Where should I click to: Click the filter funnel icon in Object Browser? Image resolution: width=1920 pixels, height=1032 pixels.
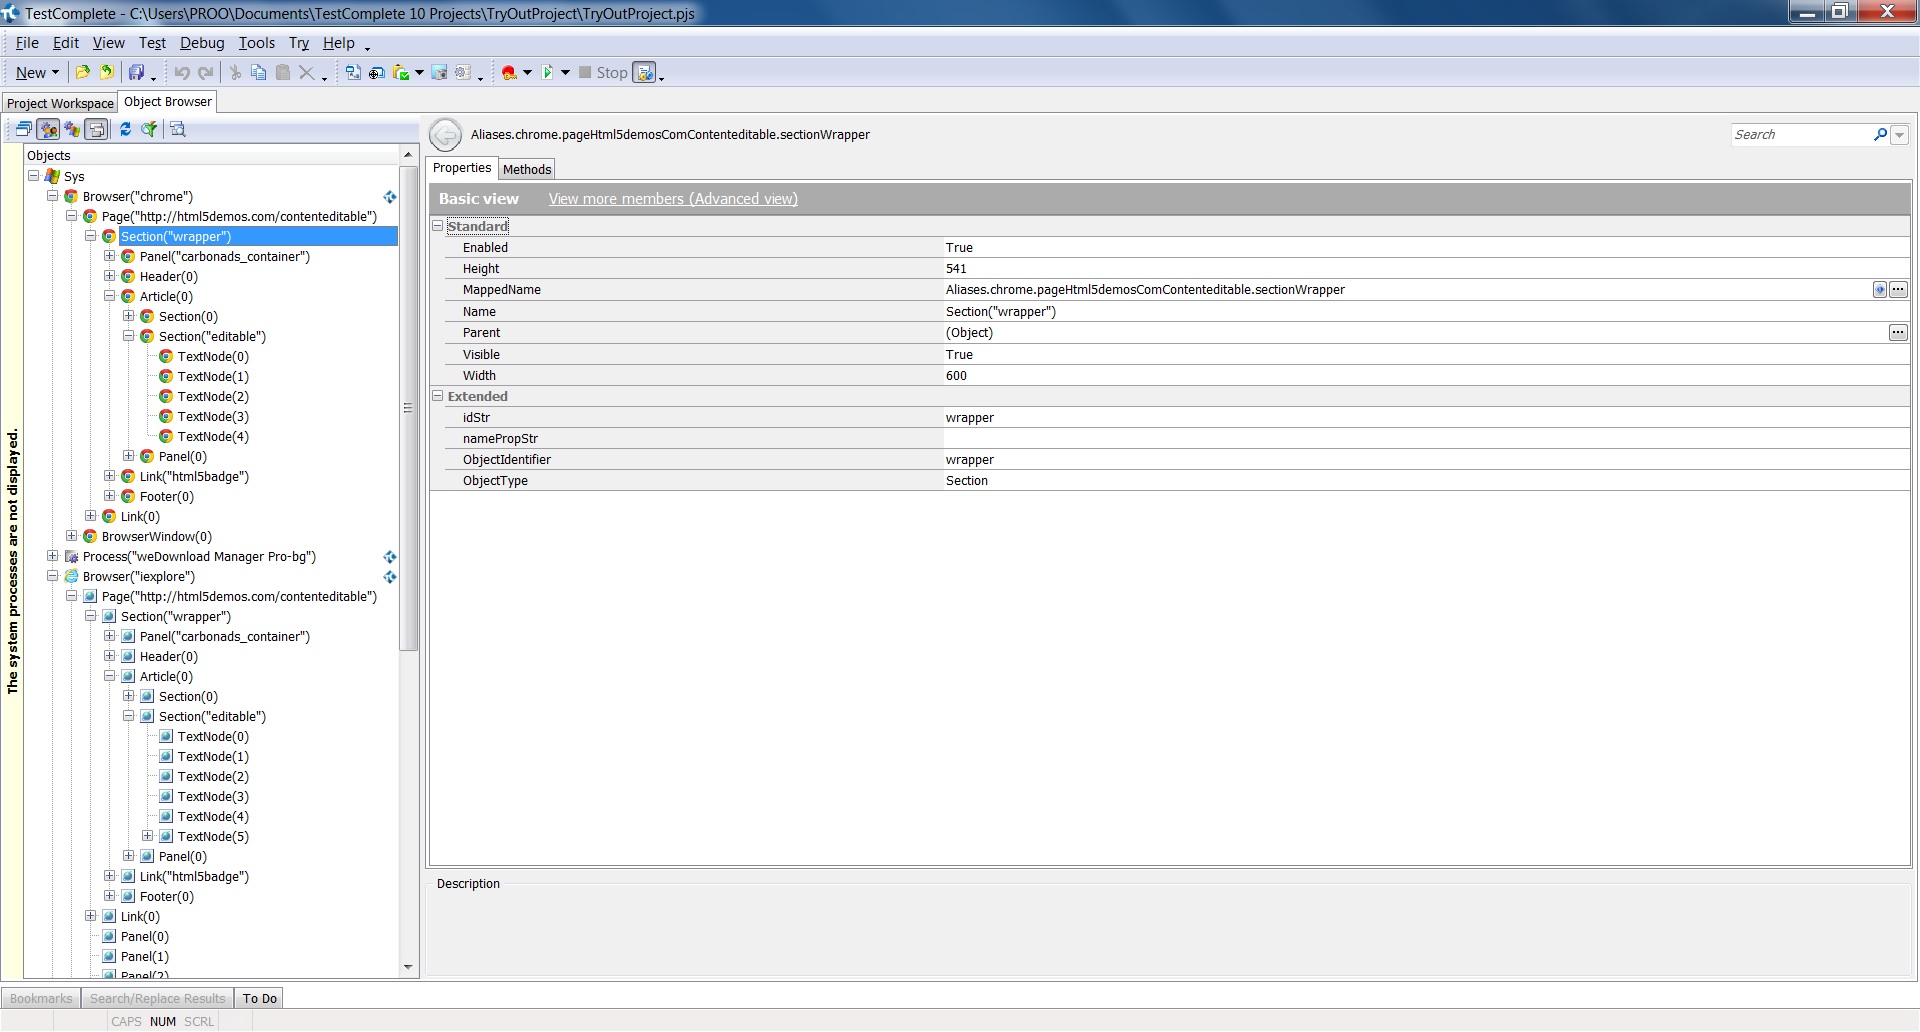pos(149,129)
